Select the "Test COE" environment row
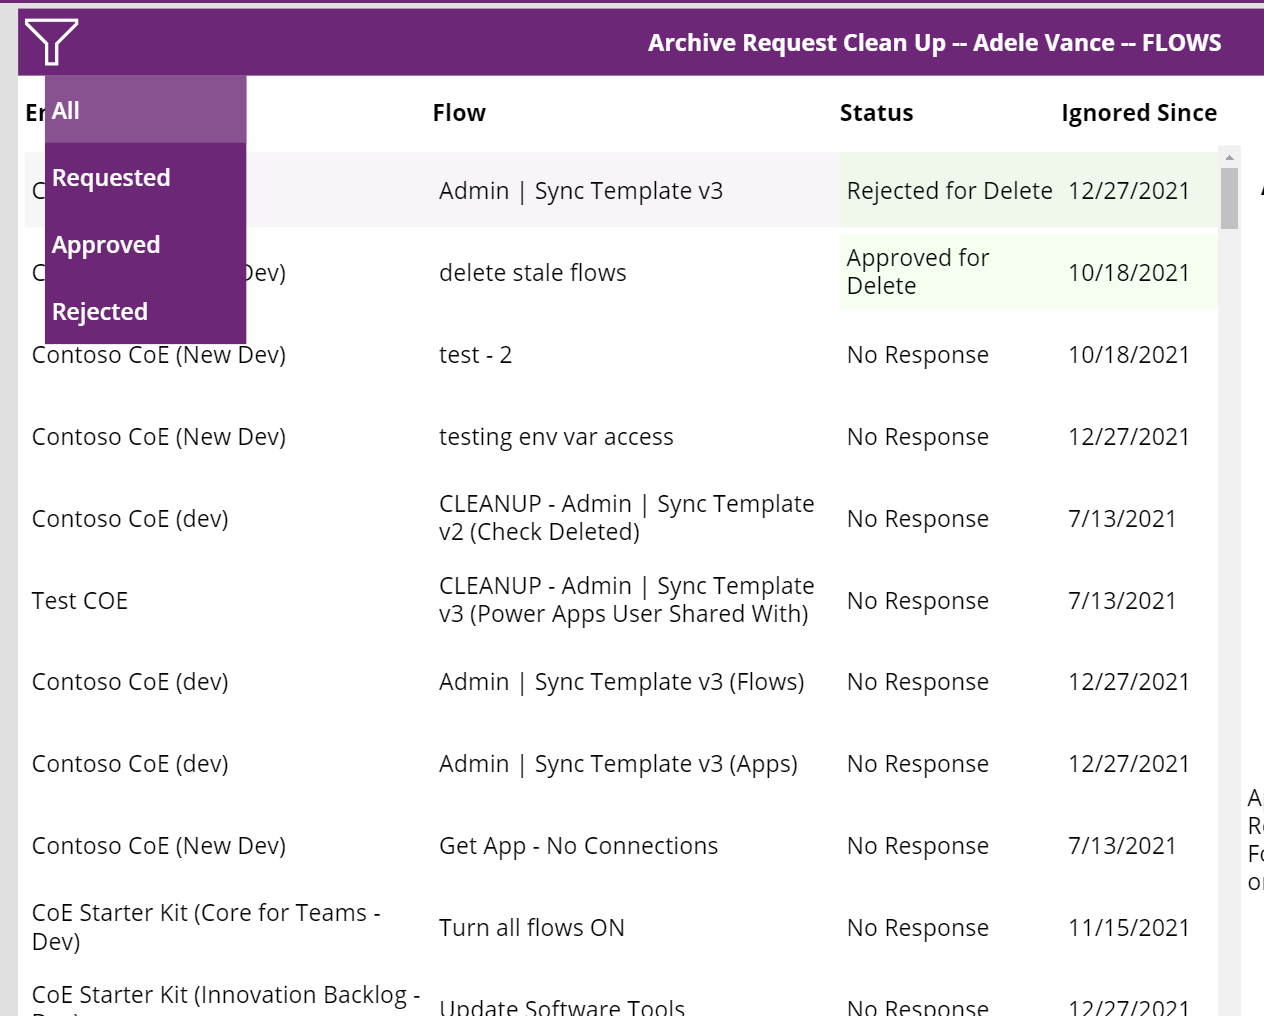 coord(80,600)
